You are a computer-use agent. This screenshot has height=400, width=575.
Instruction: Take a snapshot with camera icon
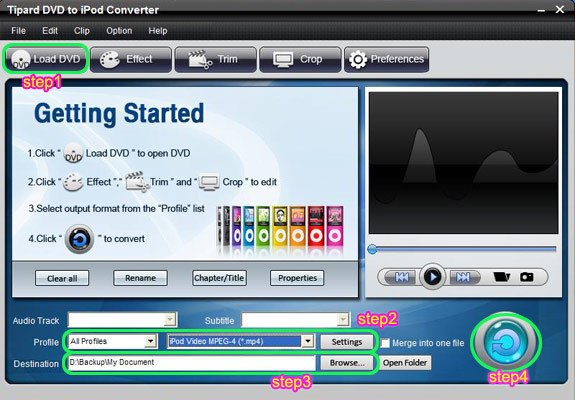[x=527, y=277]
